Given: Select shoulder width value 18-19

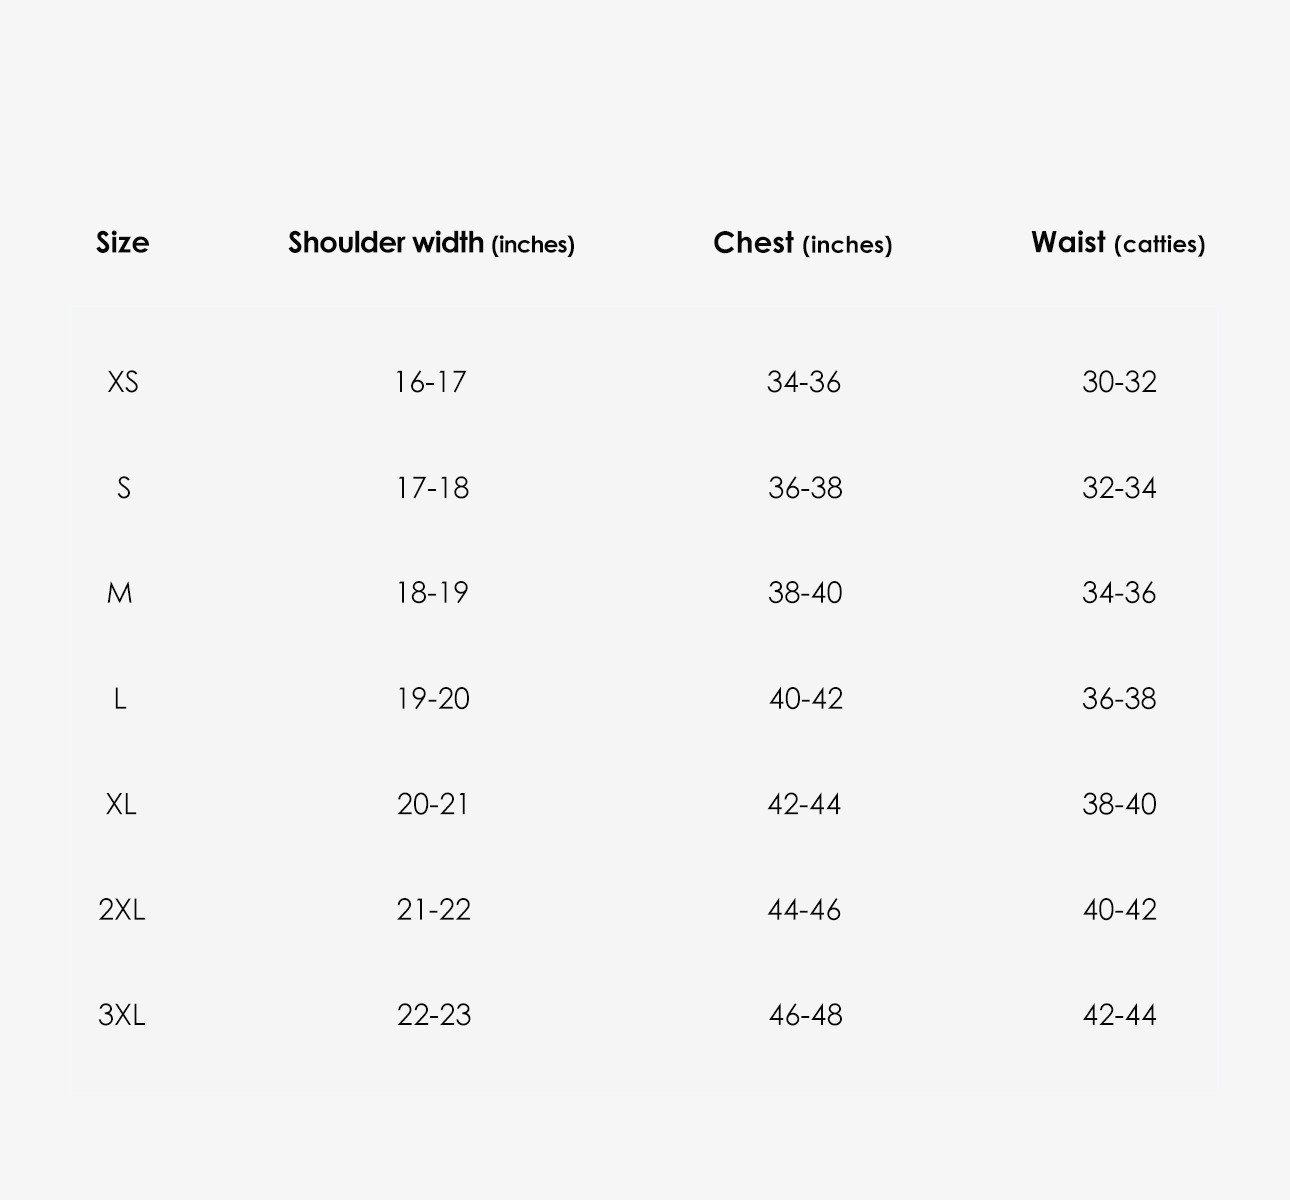Looking at the screenshot, I should point(432,593).
